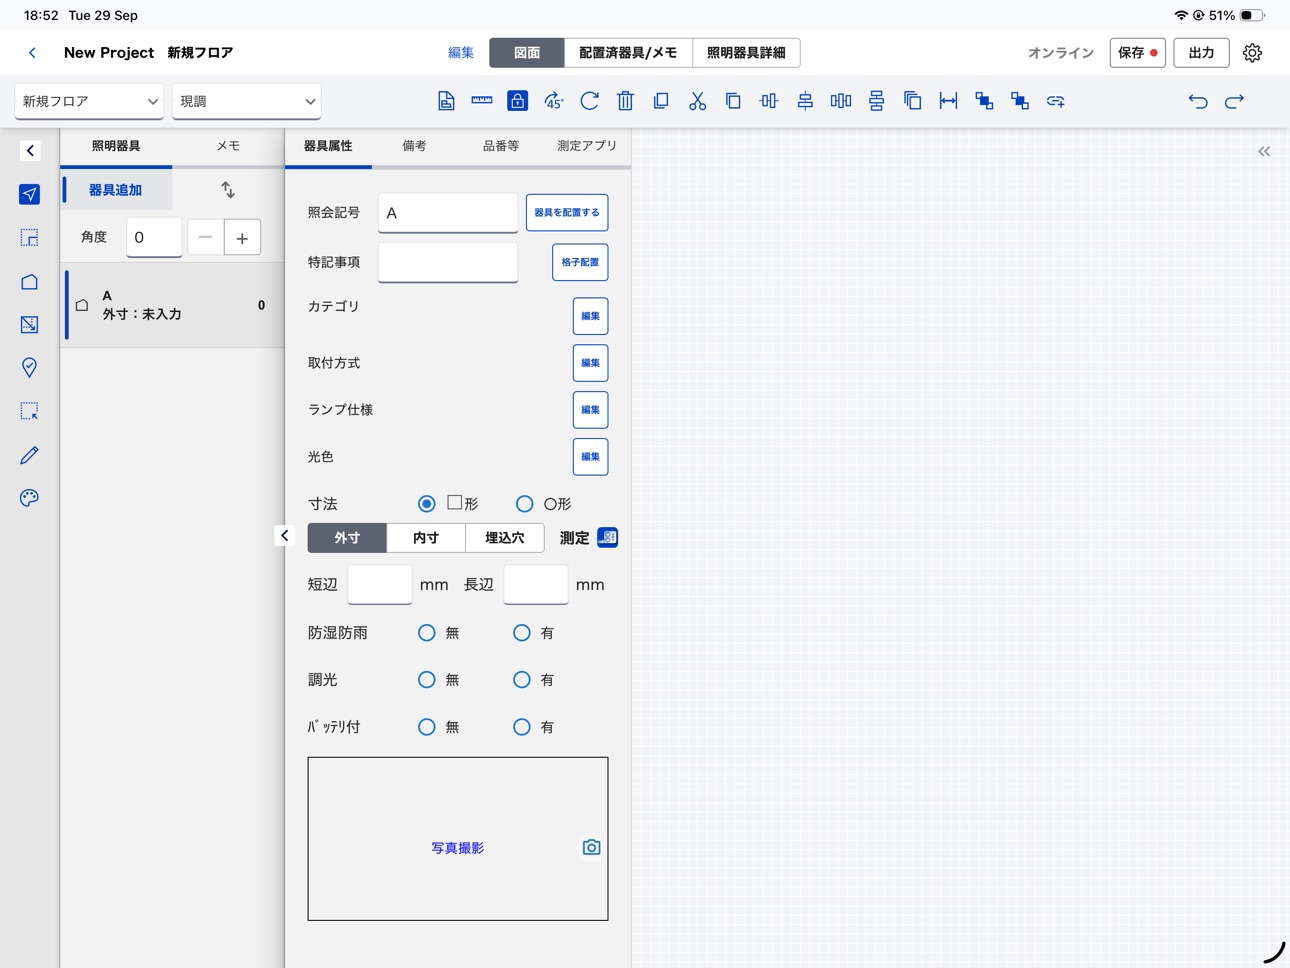Select the pencil draw tool

[29, 455]
